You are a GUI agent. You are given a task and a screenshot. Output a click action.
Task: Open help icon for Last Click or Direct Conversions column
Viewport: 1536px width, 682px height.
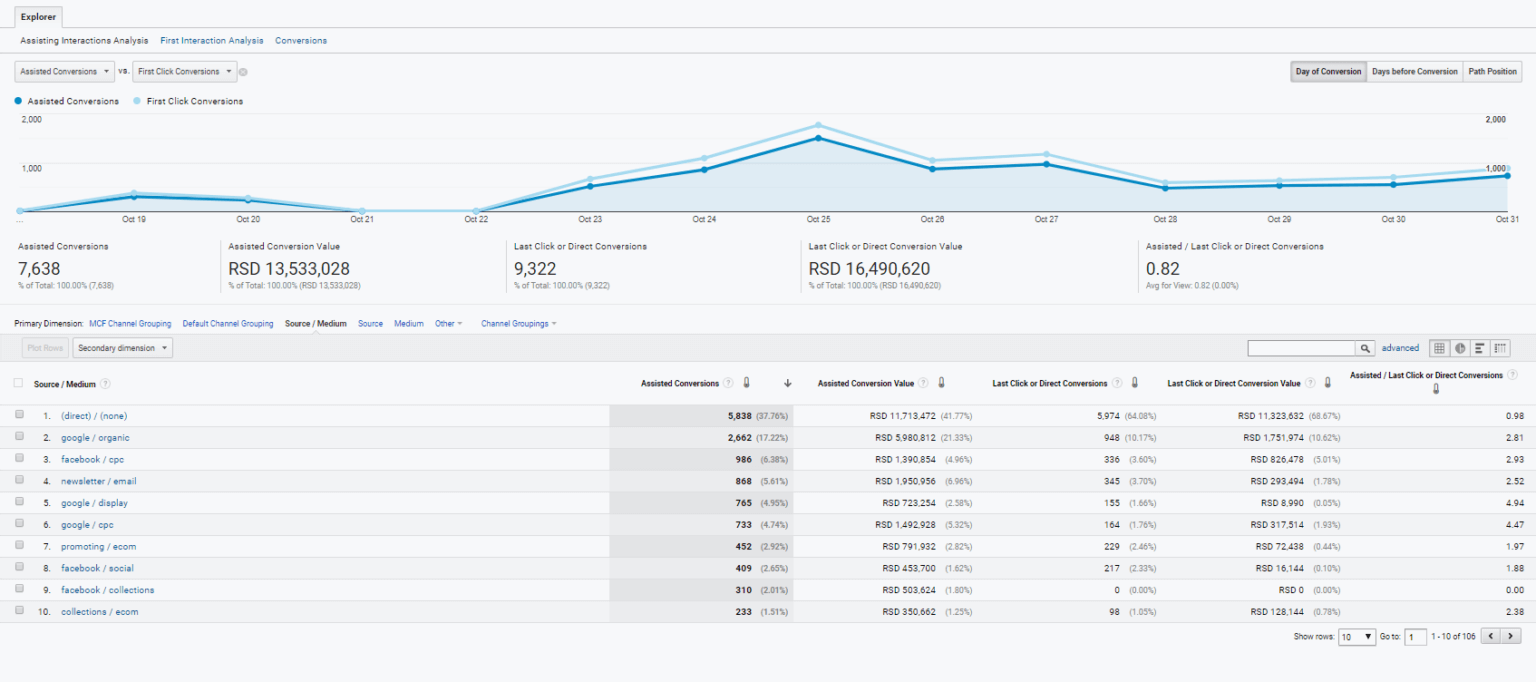[x=1116, y=383]
